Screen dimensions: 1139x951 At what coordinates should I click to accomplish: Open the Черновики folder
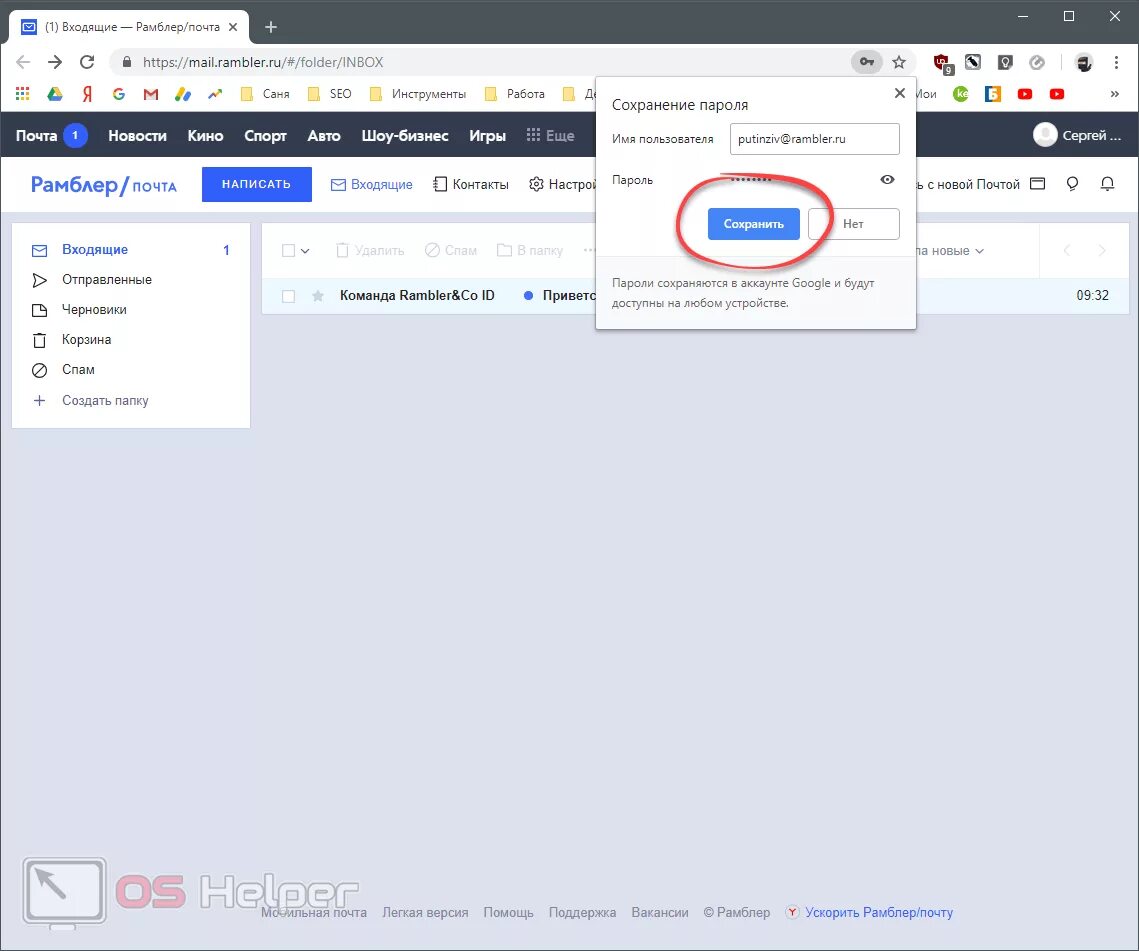pyautogui.click(x=94, y=309)
